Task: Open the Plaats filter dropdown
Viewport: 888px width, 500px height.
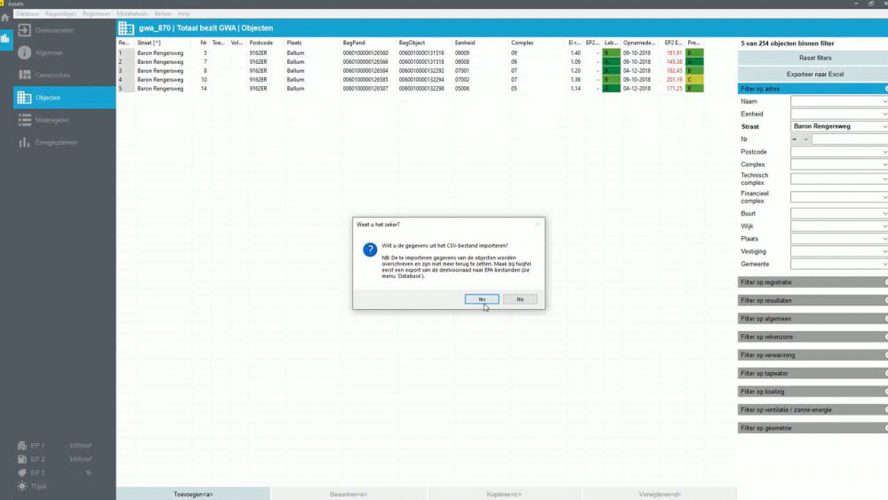Action: pos(838,239)
